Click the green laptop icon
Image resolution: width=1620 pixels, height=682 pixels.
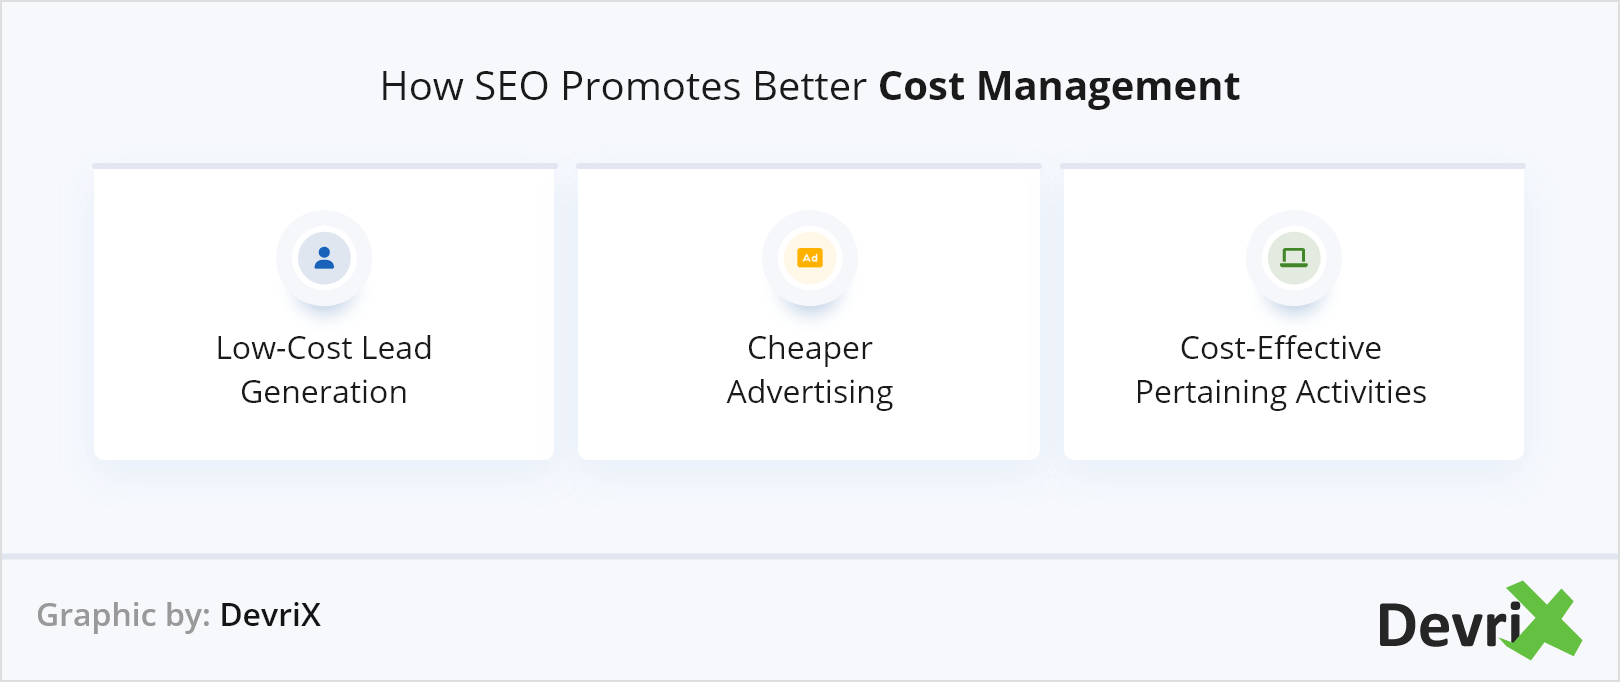(1294, 258)
